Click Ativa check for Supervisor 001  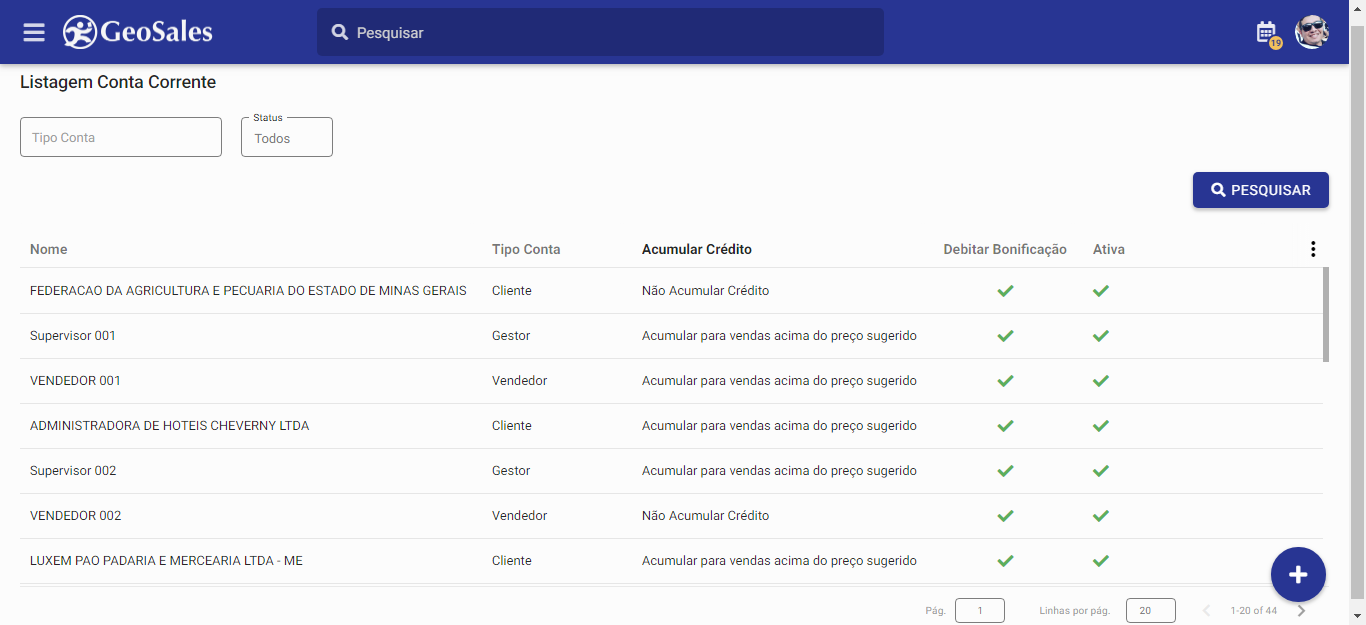tap(1101, 336)
